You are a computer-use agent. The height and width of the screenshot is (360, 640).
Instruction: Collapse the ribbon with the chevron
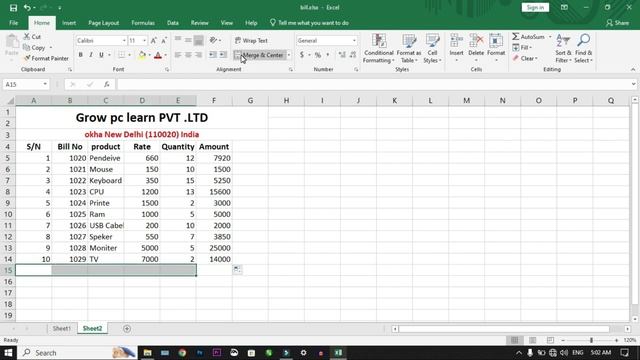pyautogui.click(x=633, y=70)
